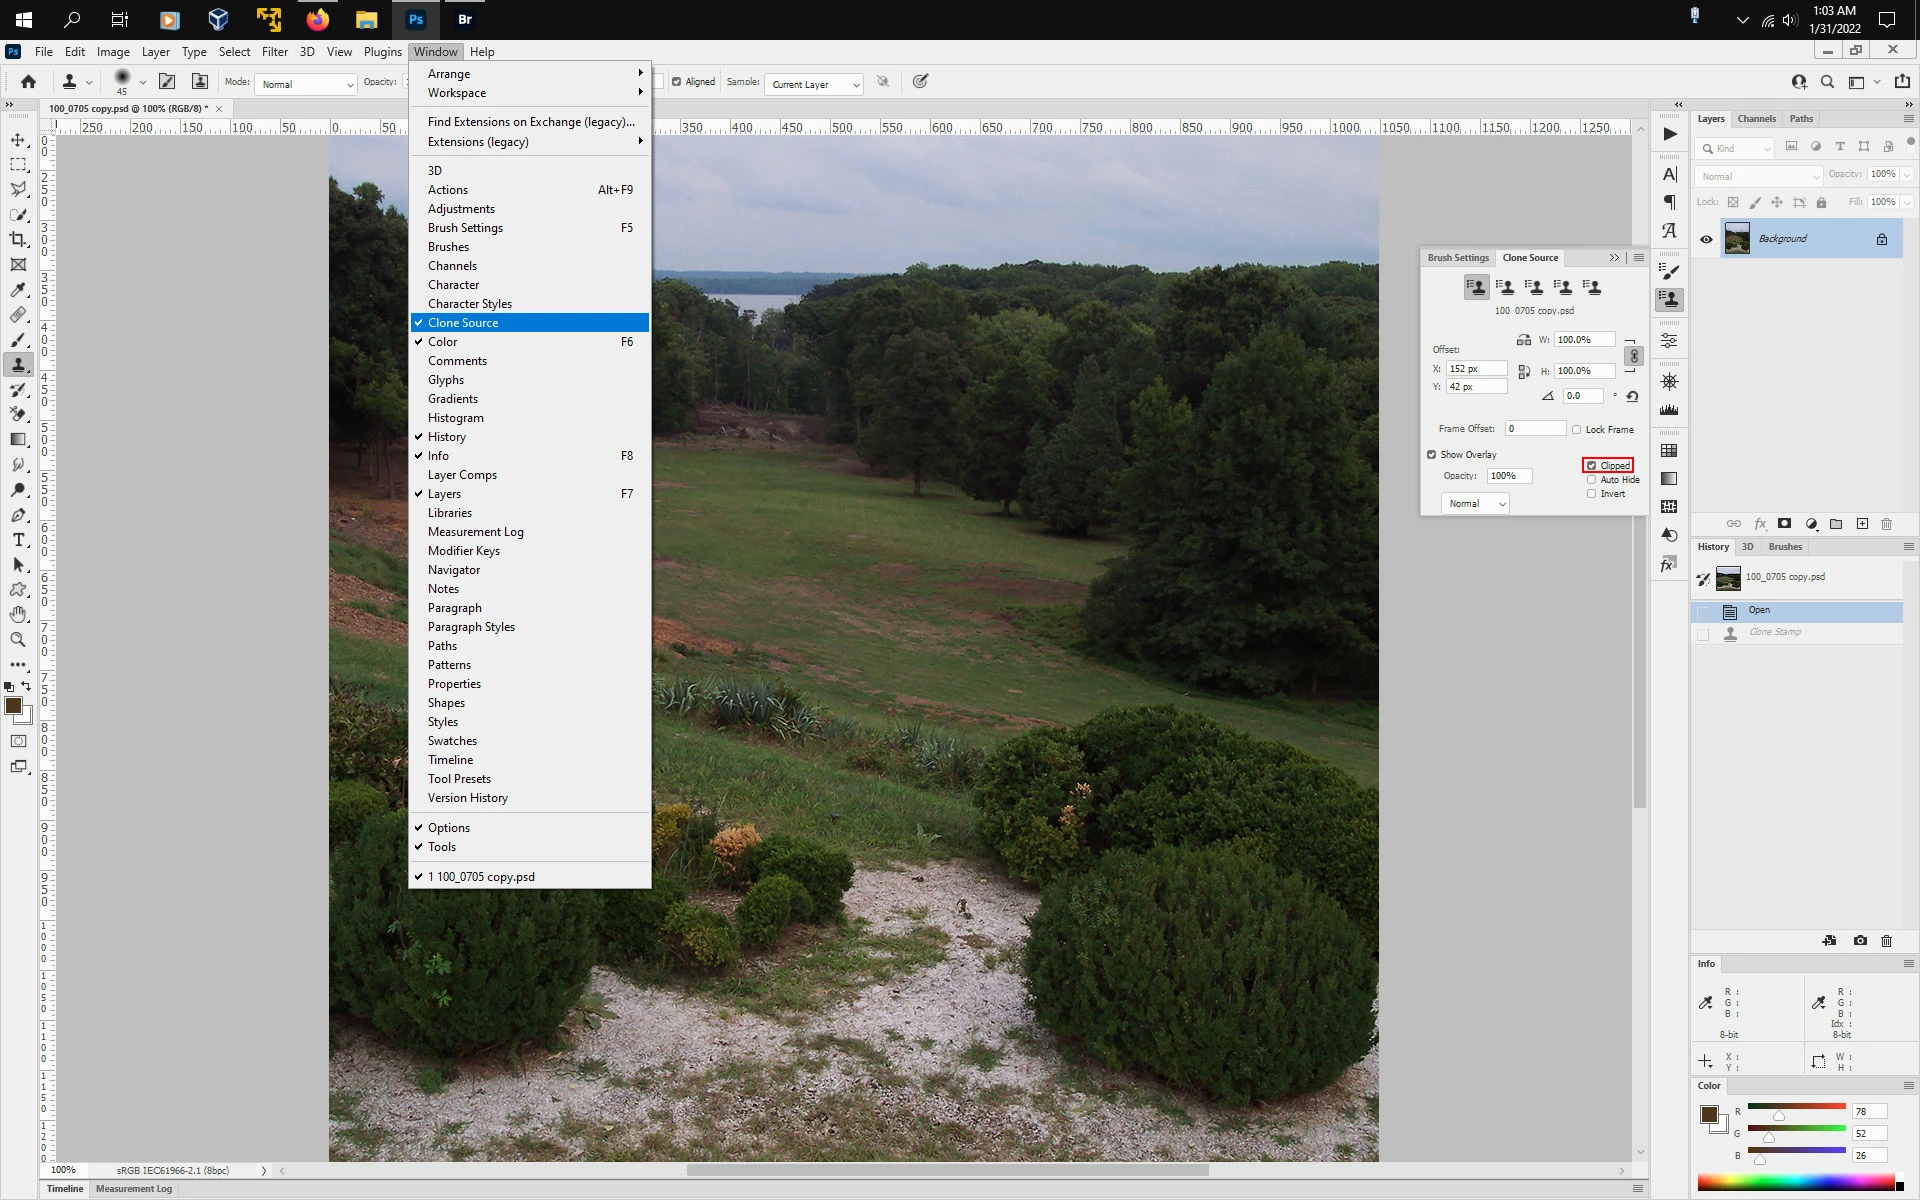Hide the Background layer visibility eye

(x=1706, y=239)
